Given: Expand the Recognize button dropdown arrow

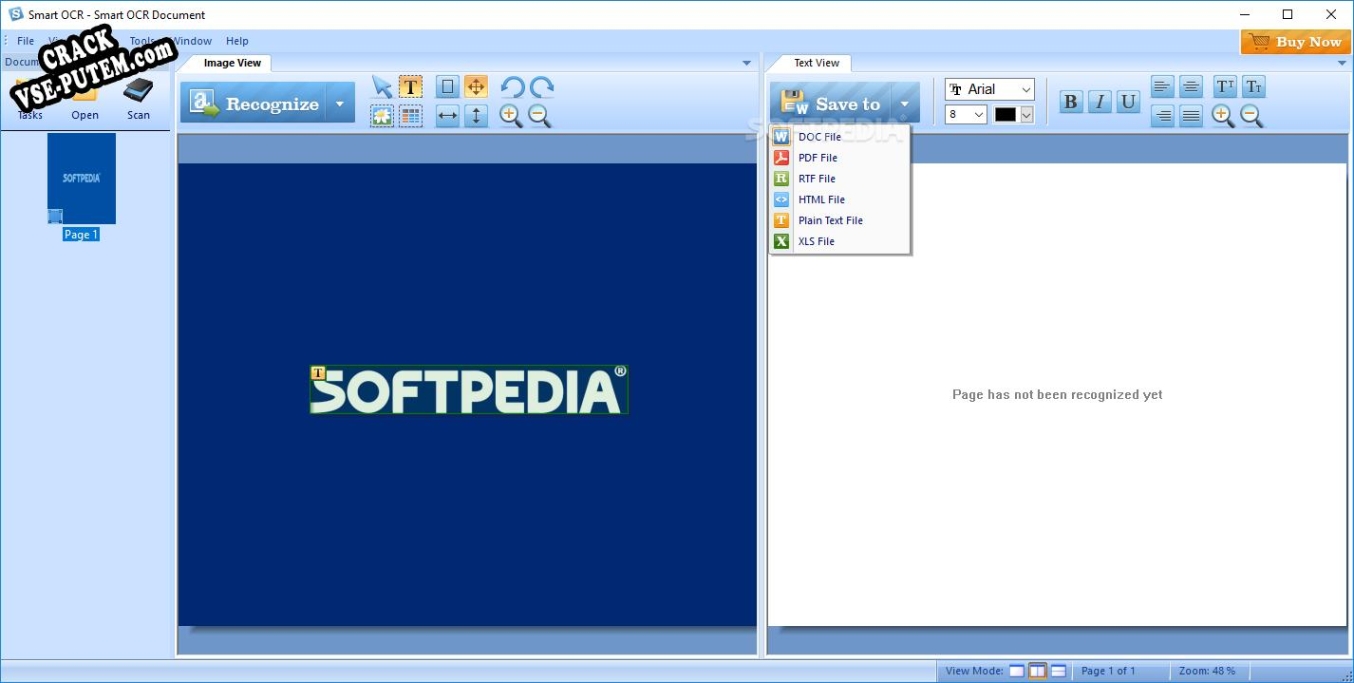Looking at the screenshot, I should (x=340, y=103).
